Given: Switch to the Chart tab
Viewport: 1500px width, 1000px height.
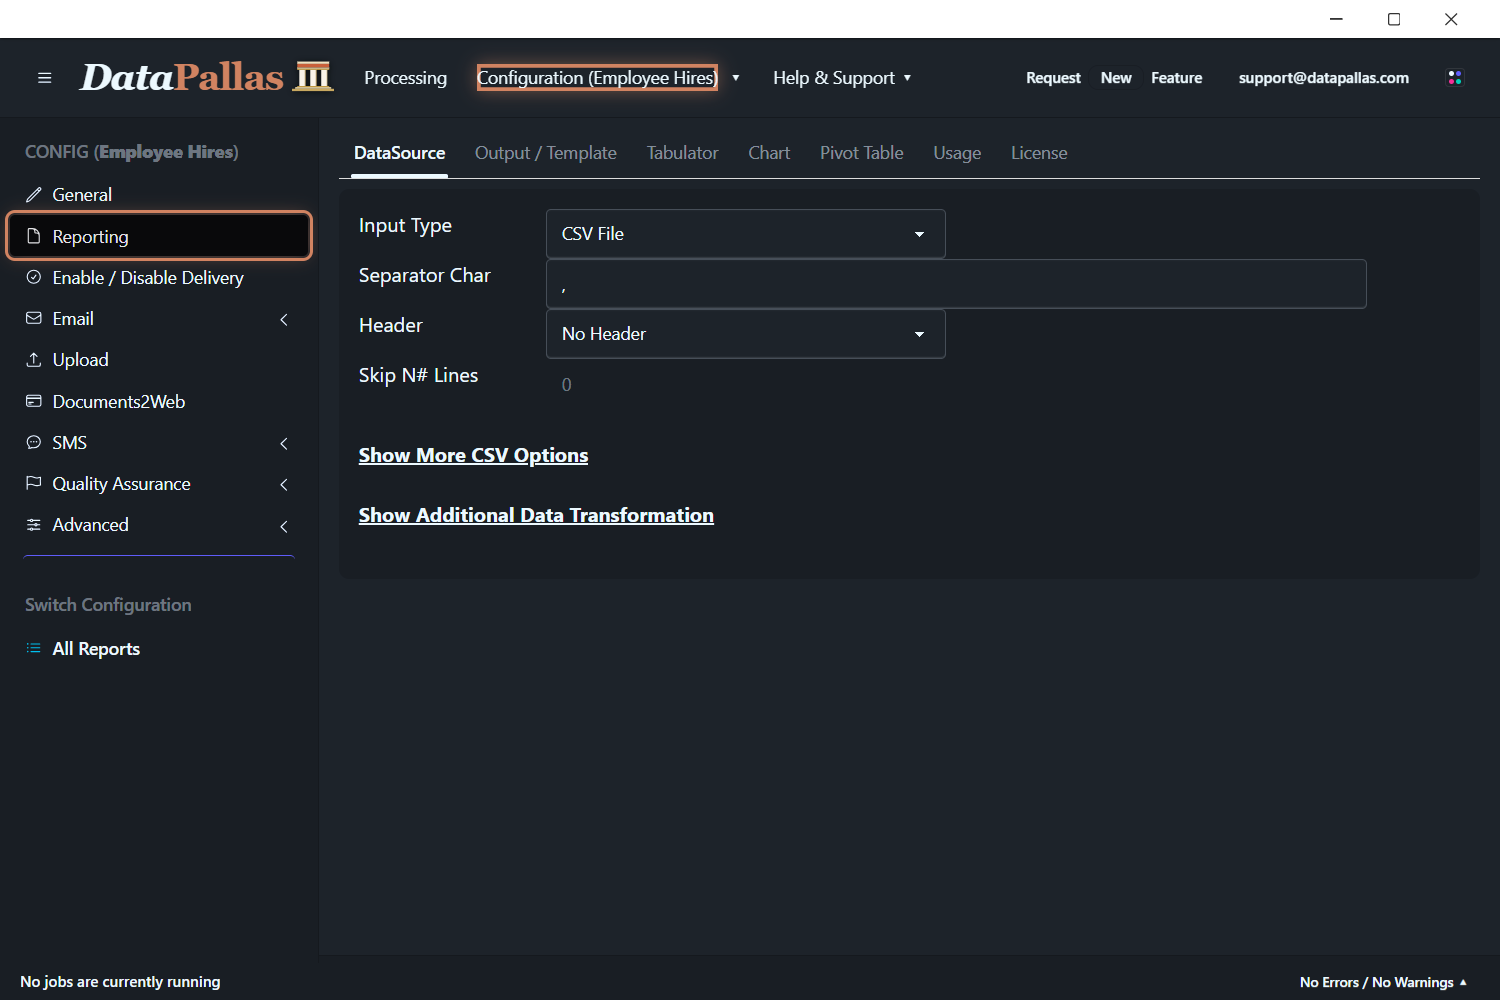Looking at the screenshot, I should click(769, 153).
